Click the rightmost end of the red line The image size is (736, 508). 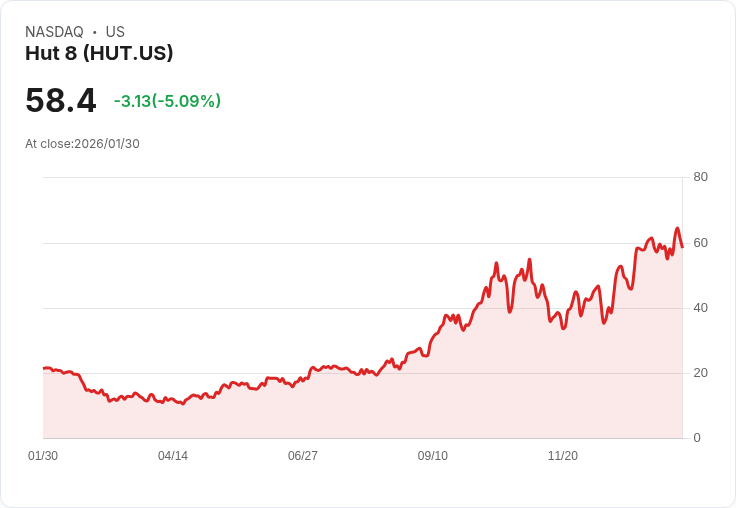[x=682, y=246]
